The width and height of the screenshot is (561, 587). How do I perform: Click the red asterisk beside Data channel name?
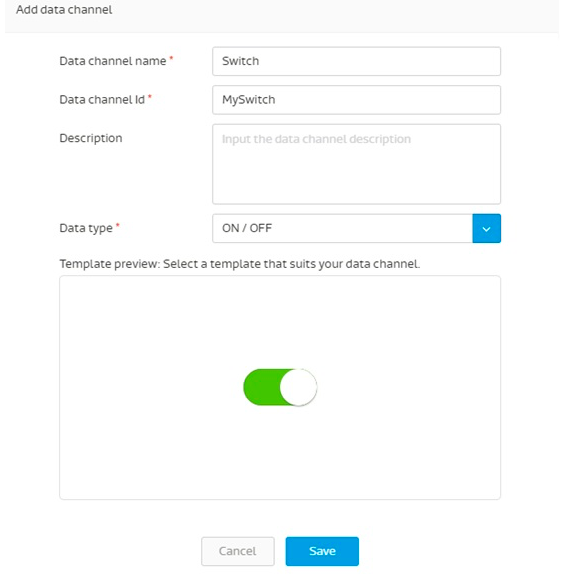click(171, 58)
